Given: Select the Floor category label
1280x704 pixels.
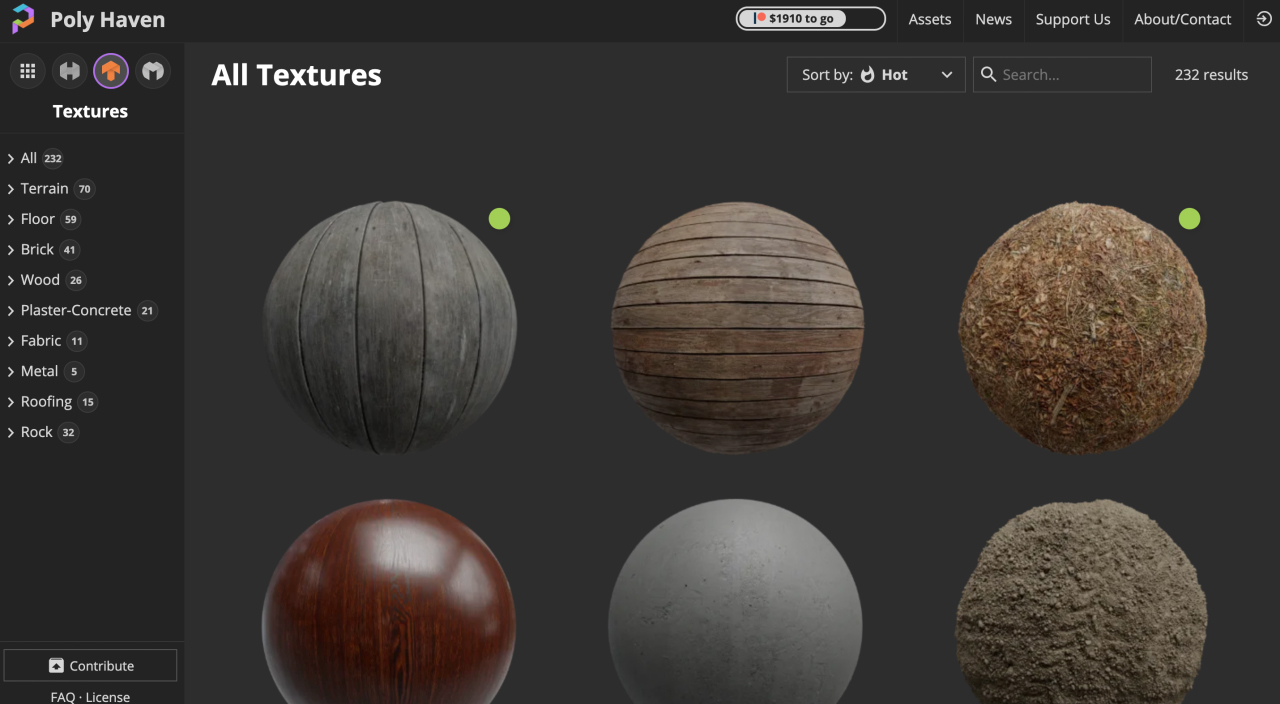Looking at the screenshot, I should (x=38, y=219).
